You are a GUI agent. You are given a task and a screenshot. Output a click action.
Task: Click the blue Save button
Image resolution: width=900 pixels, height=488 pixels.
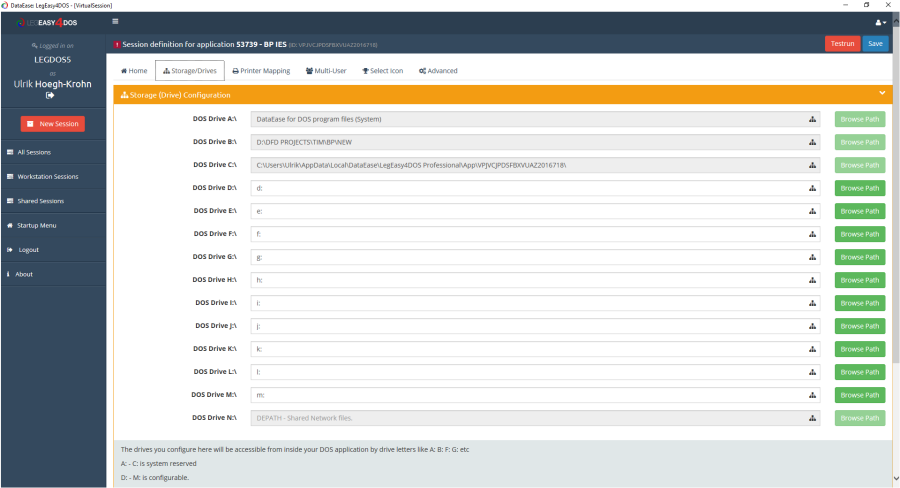875,44
